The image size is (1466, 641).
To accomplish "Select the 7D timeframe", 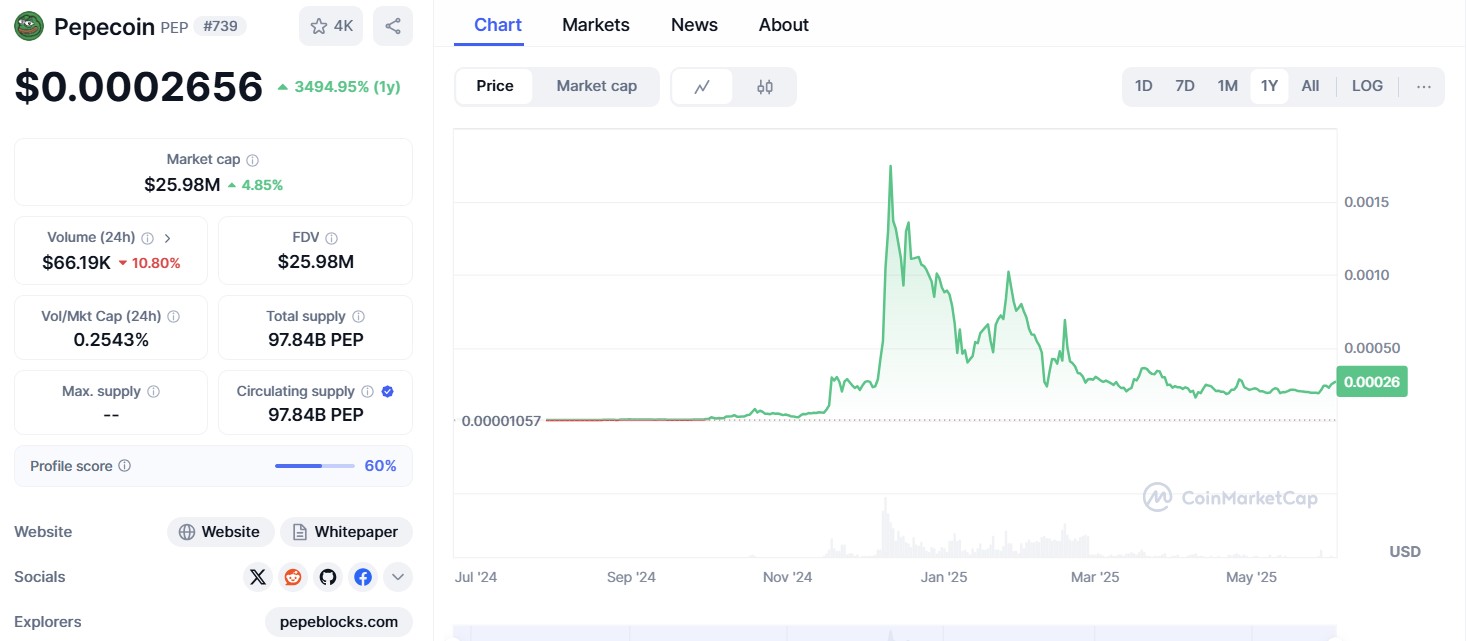I will (1184, 86).
